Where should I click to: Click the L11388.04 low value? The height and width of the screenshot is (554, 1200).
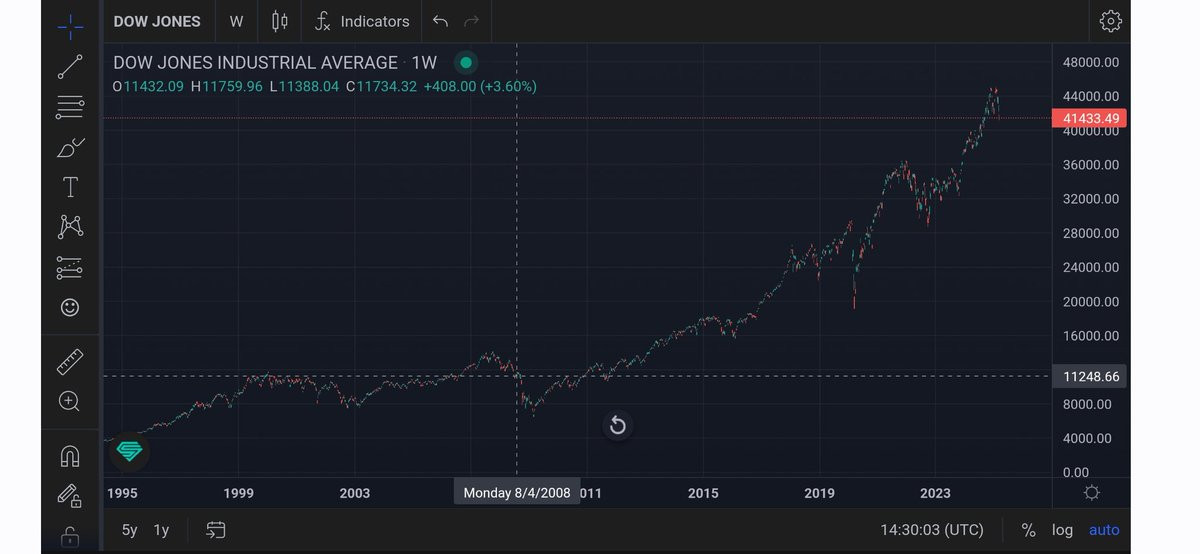click(x=304, y=87)
